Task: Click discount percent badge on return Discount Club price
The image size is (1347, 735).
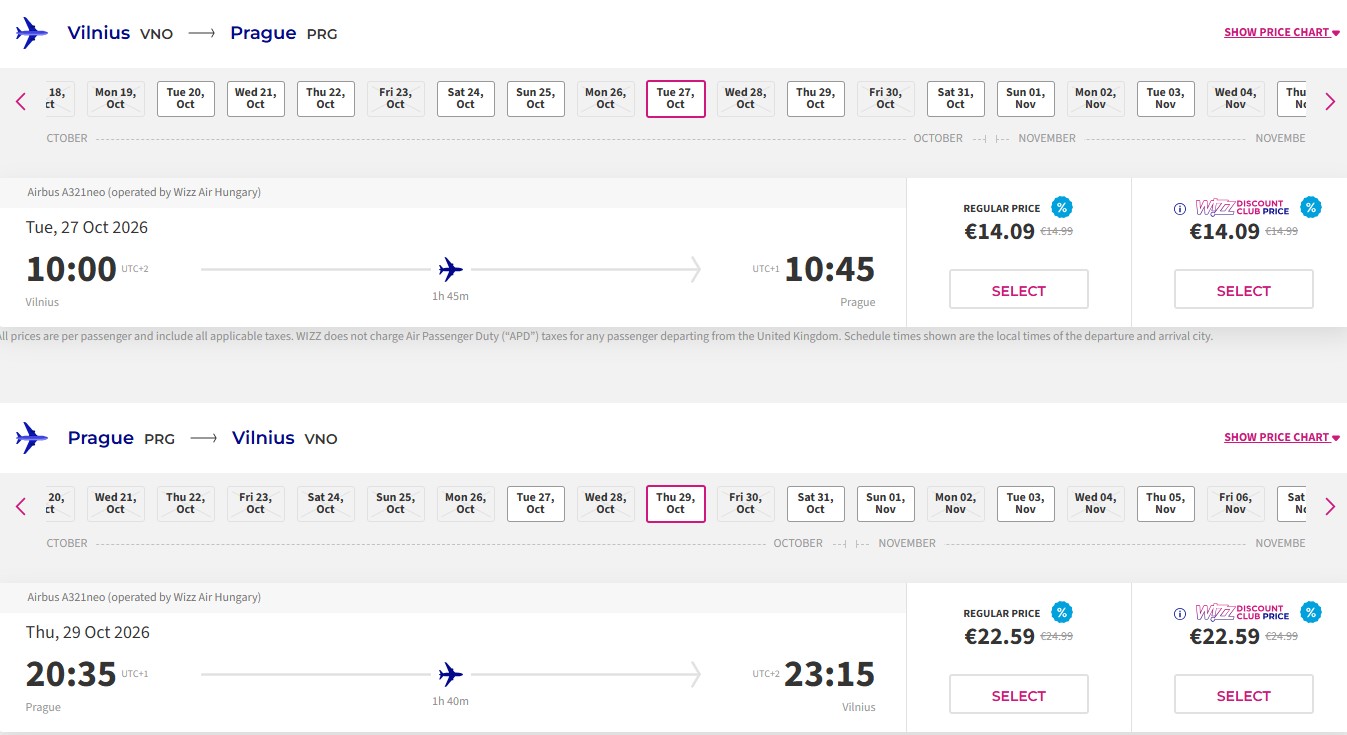Action: point(1310,613)
